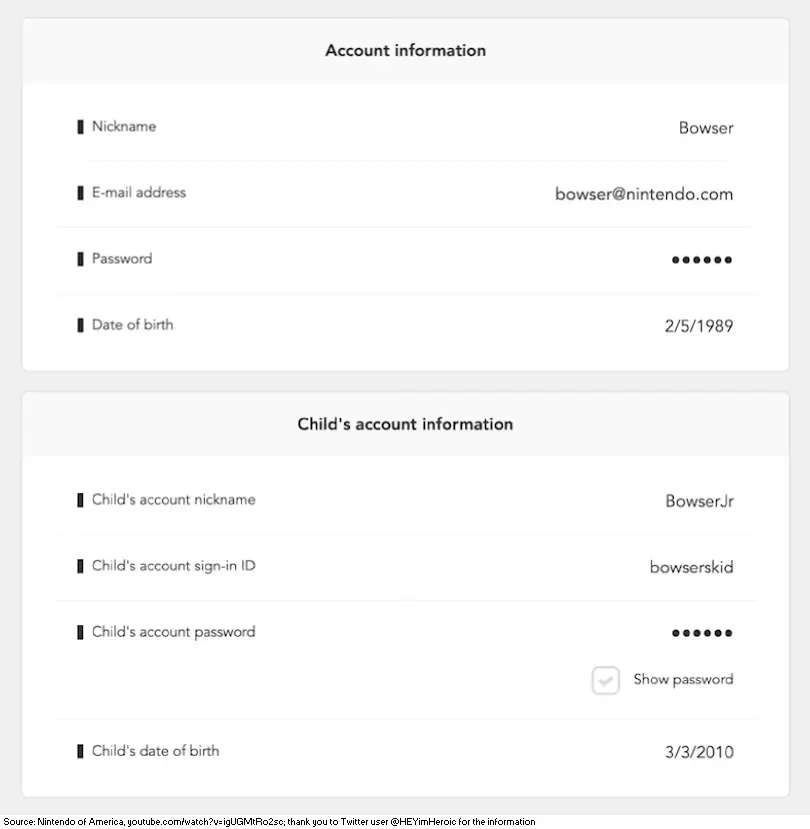
Task: Click the Child's account nickname marker icon
Action: (80, 500)
